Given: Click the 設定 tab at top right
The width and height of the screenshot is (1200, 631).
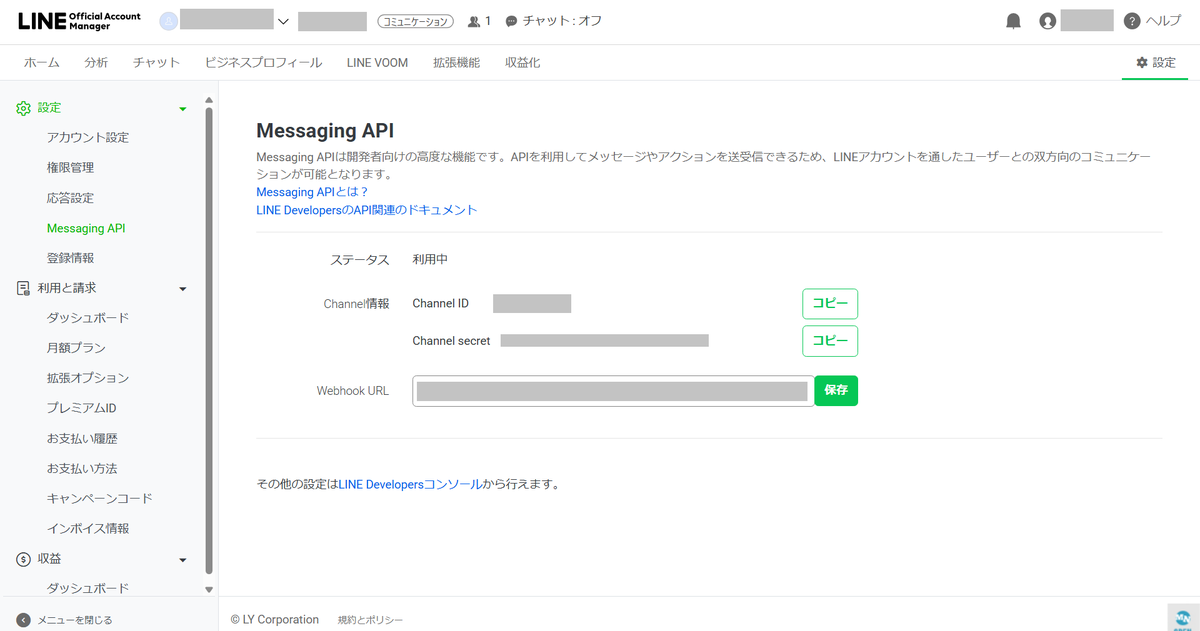Looking at the screenshot, I should (1156, 62).
